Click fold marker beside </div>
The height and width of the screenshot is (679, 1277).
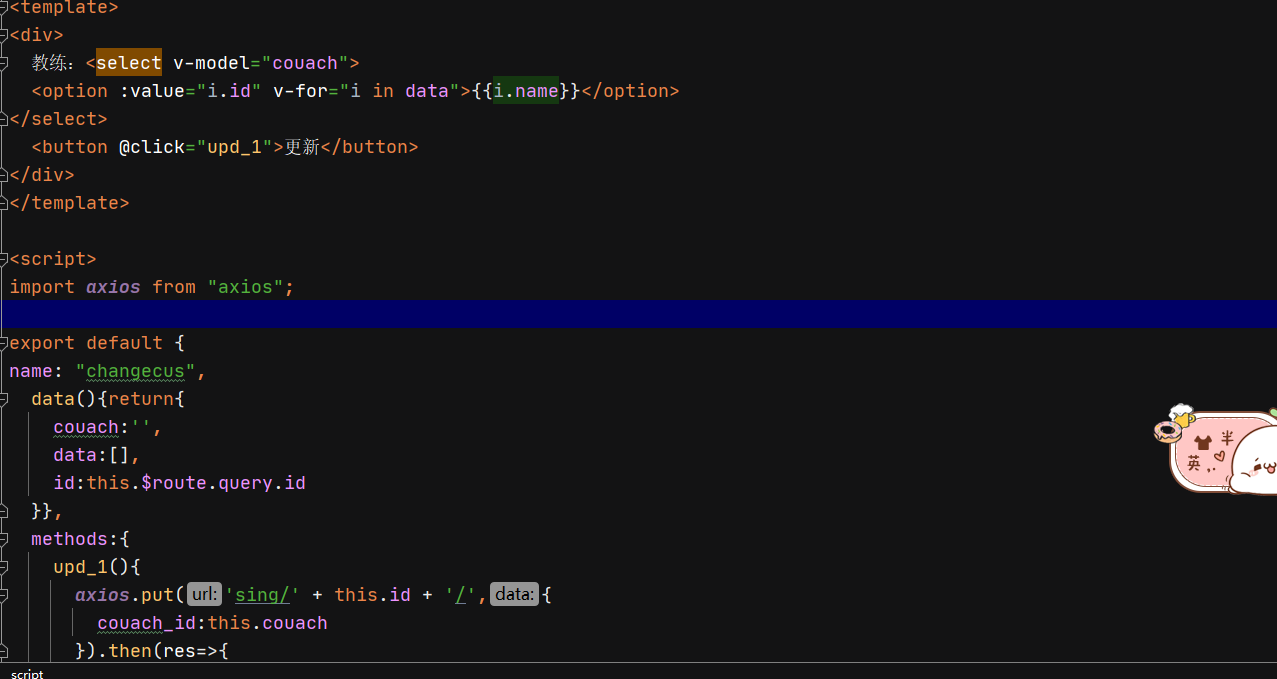[x=4, y=175]
